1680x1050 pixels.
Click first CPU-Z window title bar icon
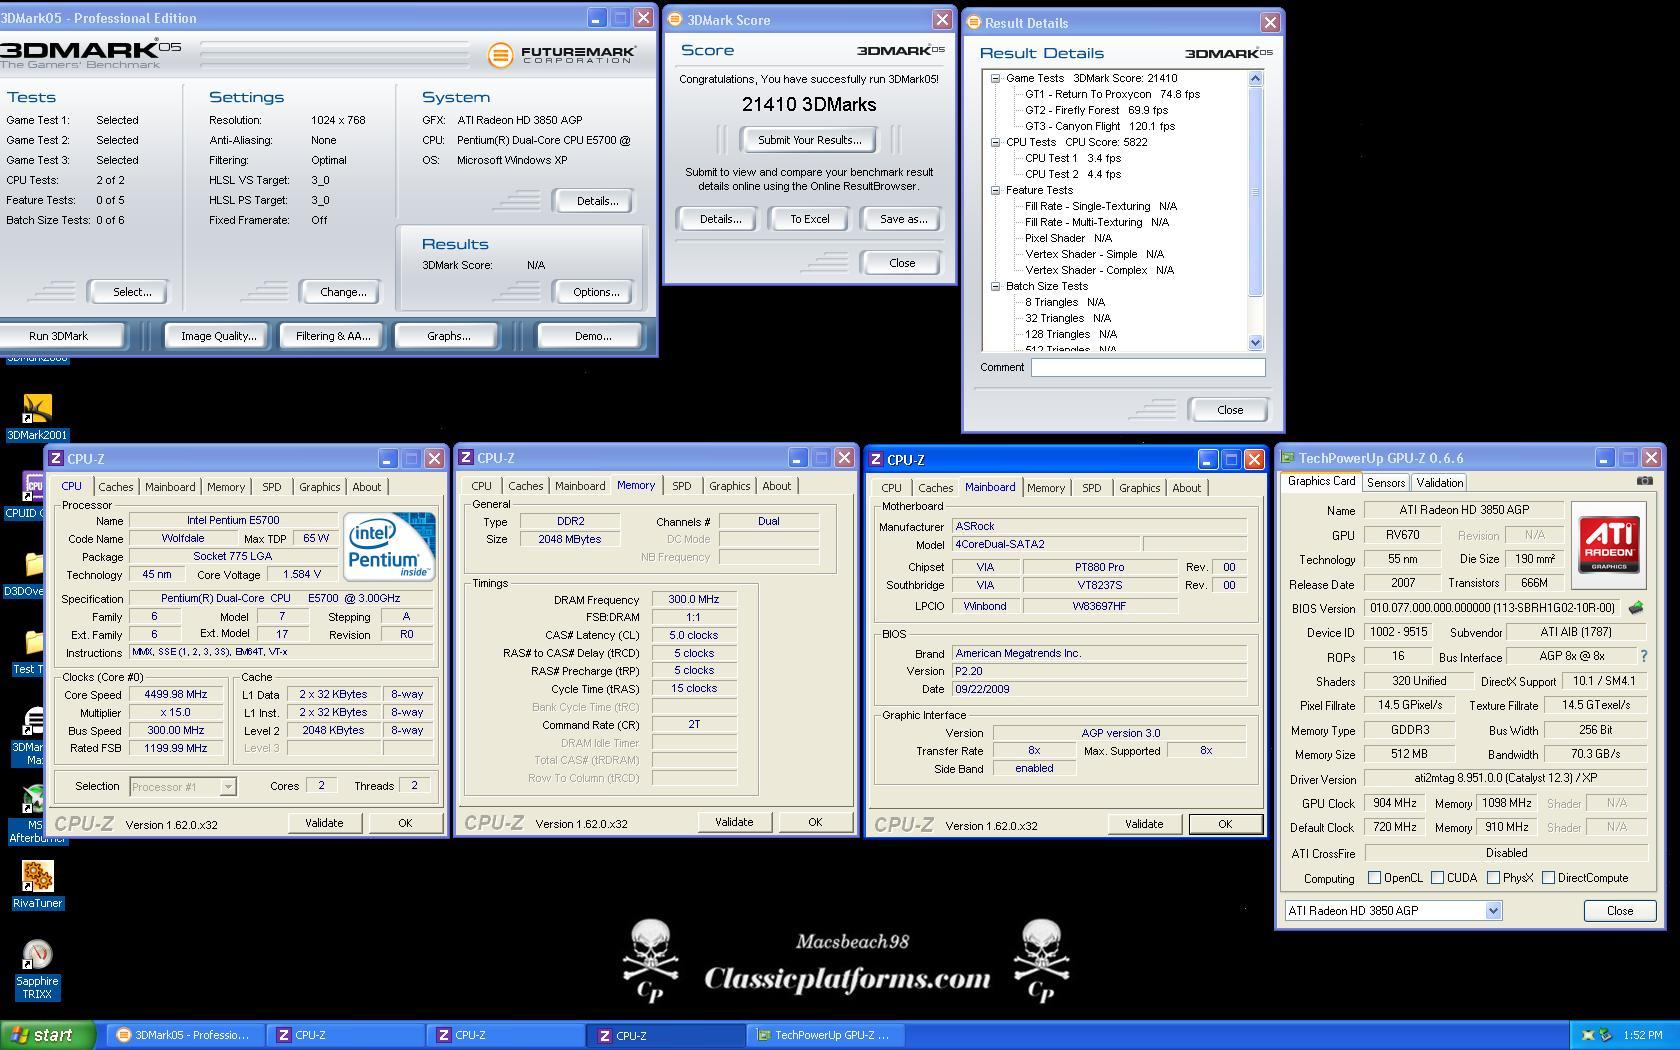56,459
